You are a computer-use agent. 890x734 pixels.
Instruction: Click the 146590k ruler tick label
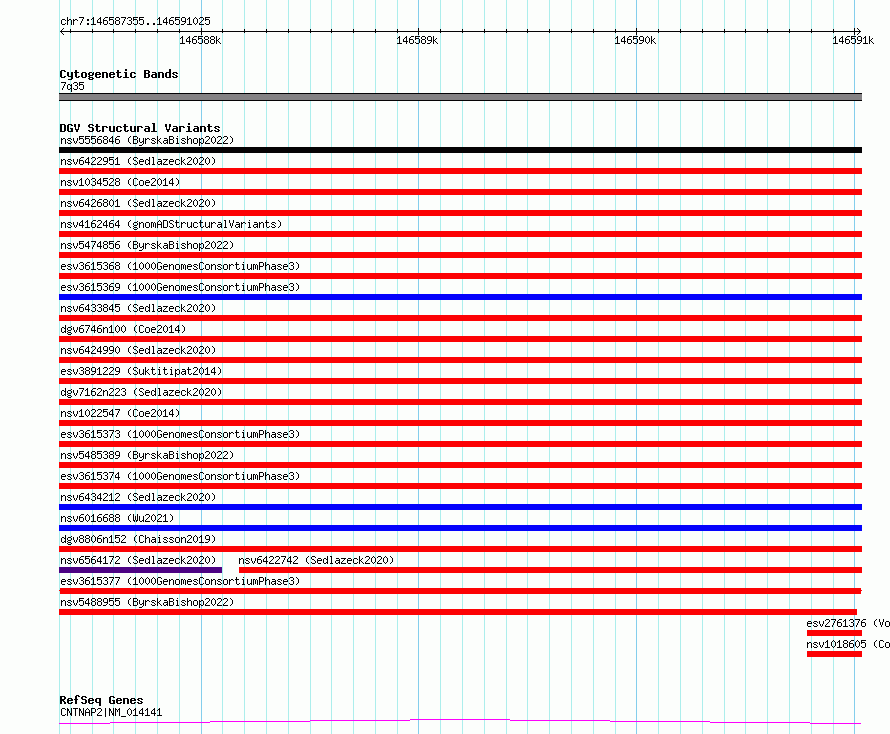635,40
